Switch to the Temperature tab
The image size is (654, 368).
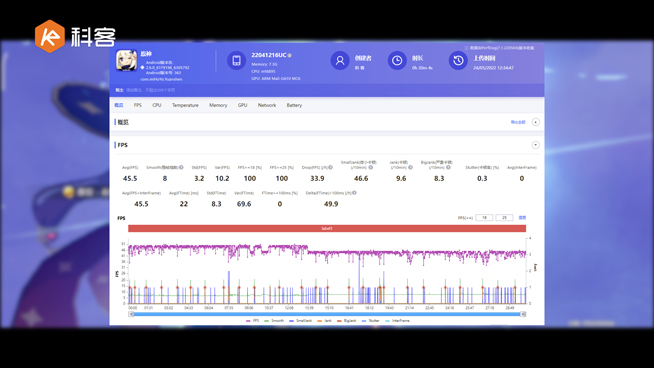pyautogui.click(x=185, y=105)
